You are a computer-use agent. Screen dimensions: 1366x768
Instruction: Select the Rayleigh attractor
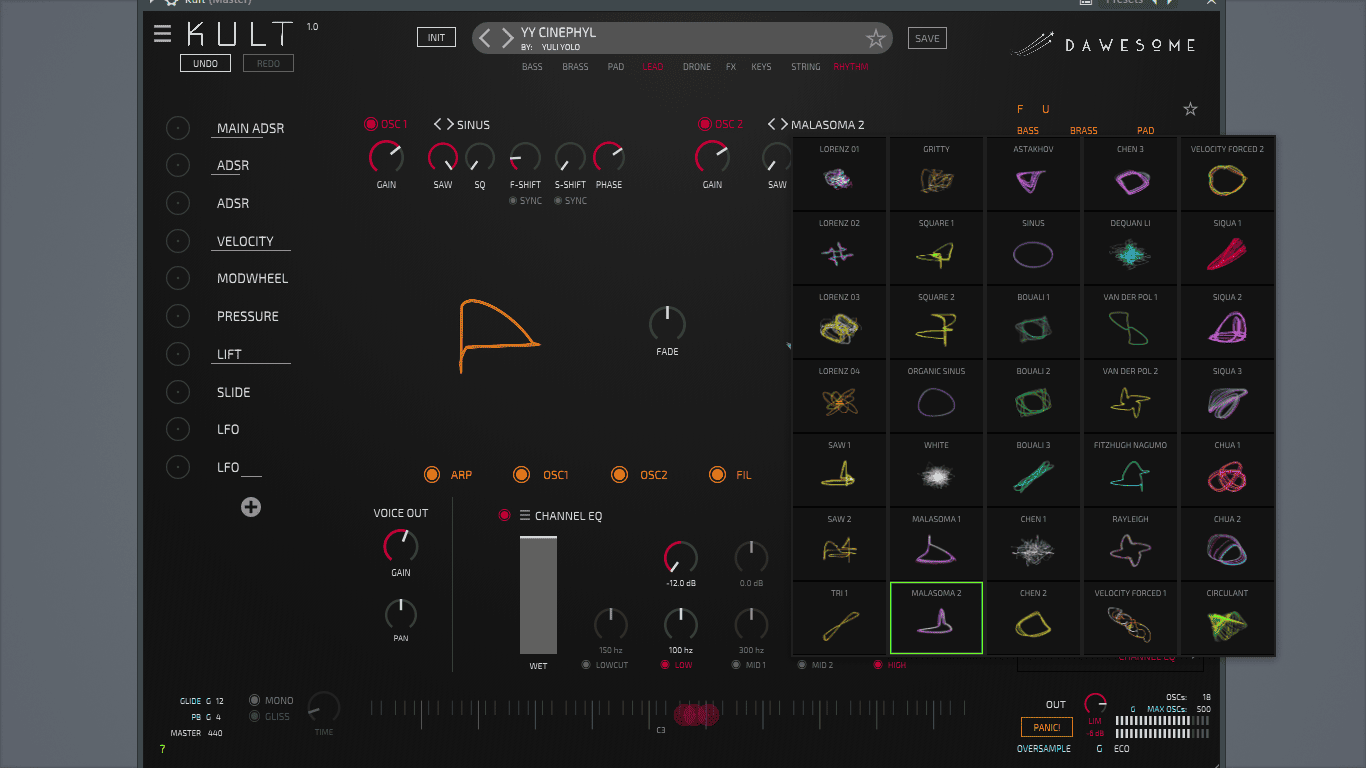[1130, 543]
